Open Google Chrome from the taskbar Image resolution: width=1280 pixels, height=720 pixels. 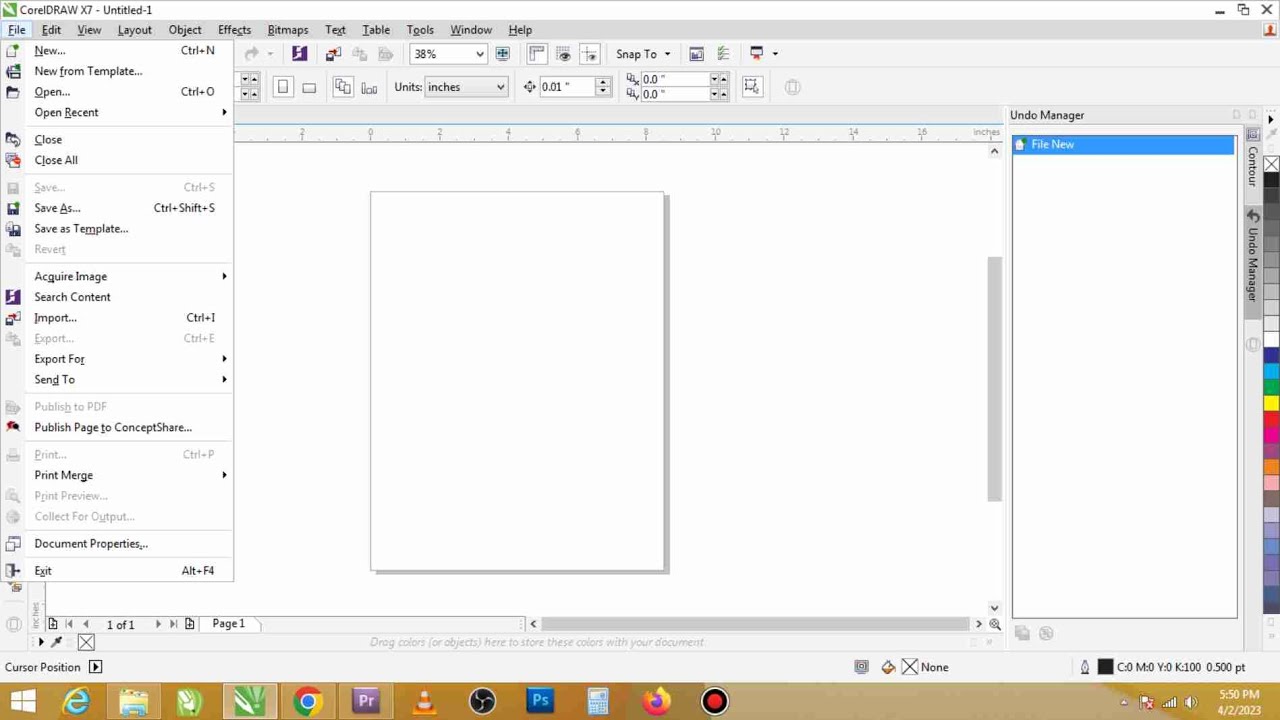308,701
